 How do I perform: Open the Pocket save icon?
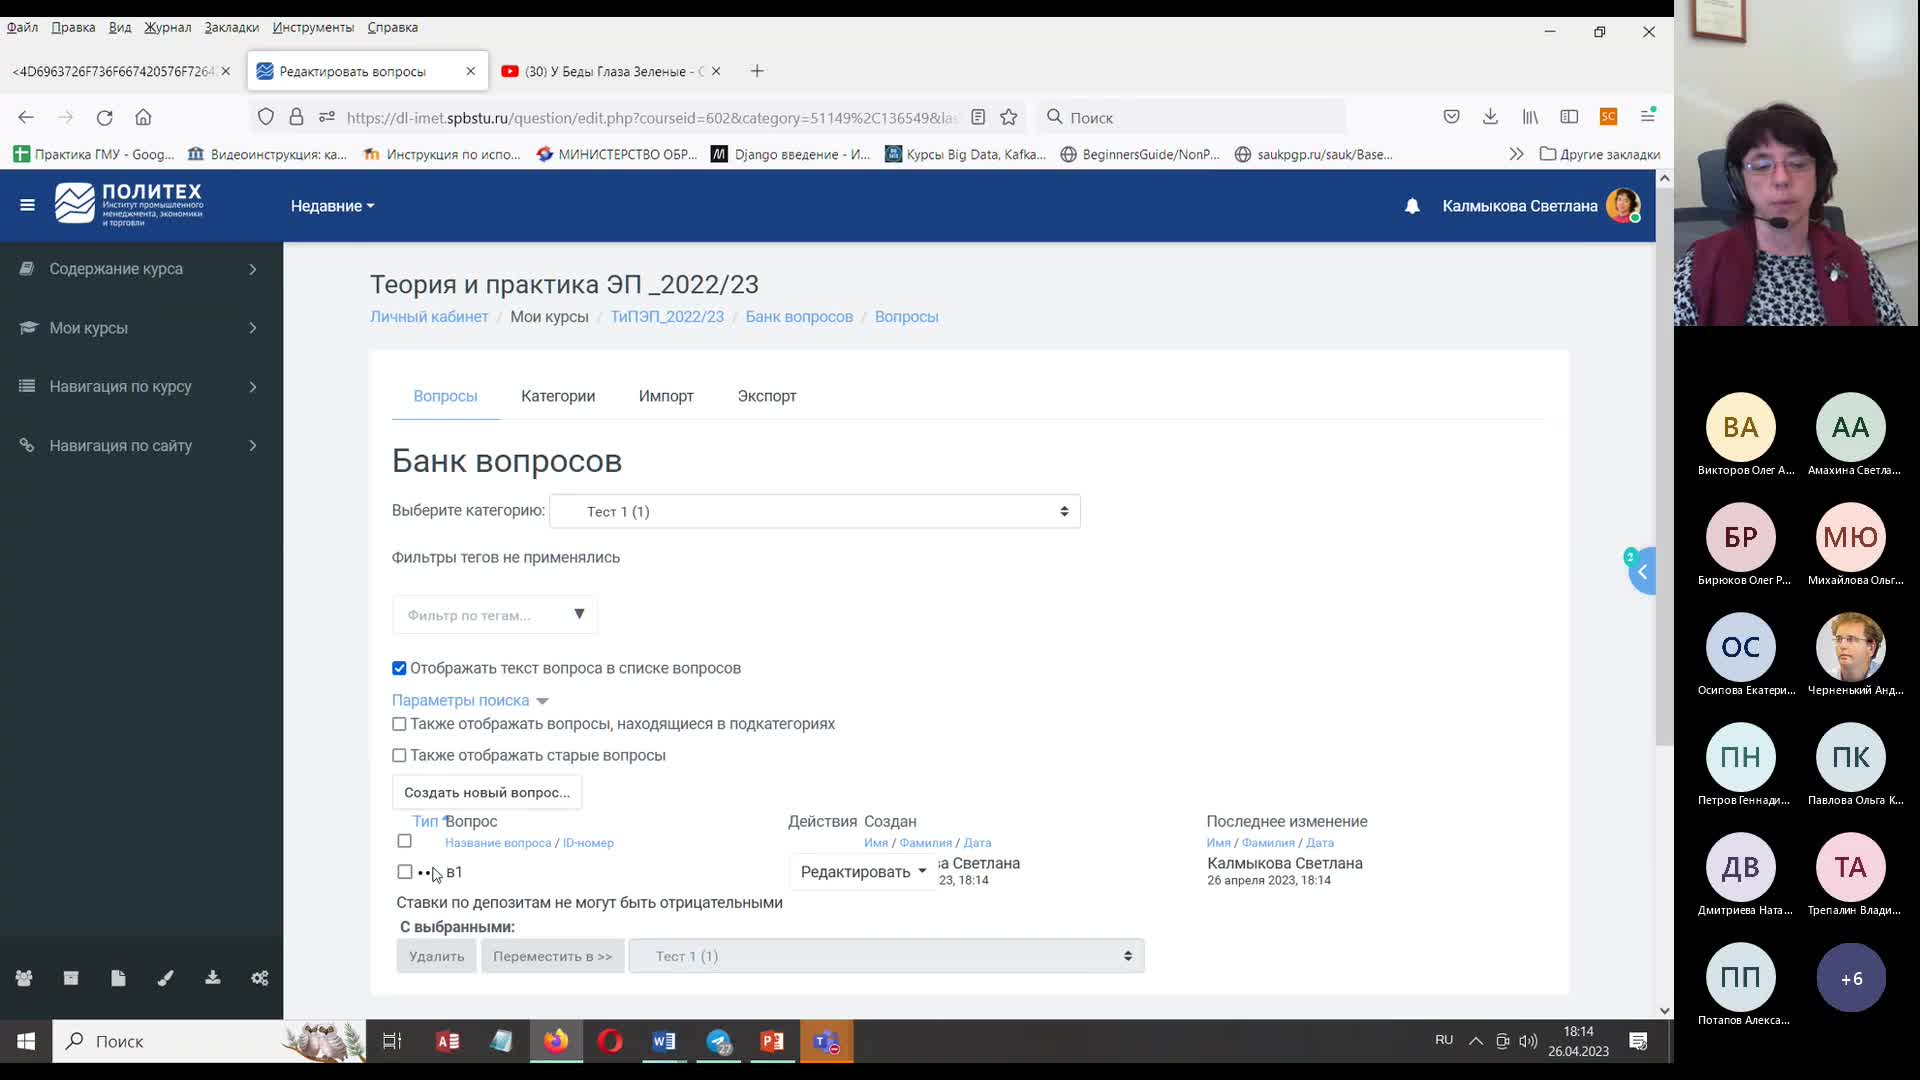[1451, 117]
